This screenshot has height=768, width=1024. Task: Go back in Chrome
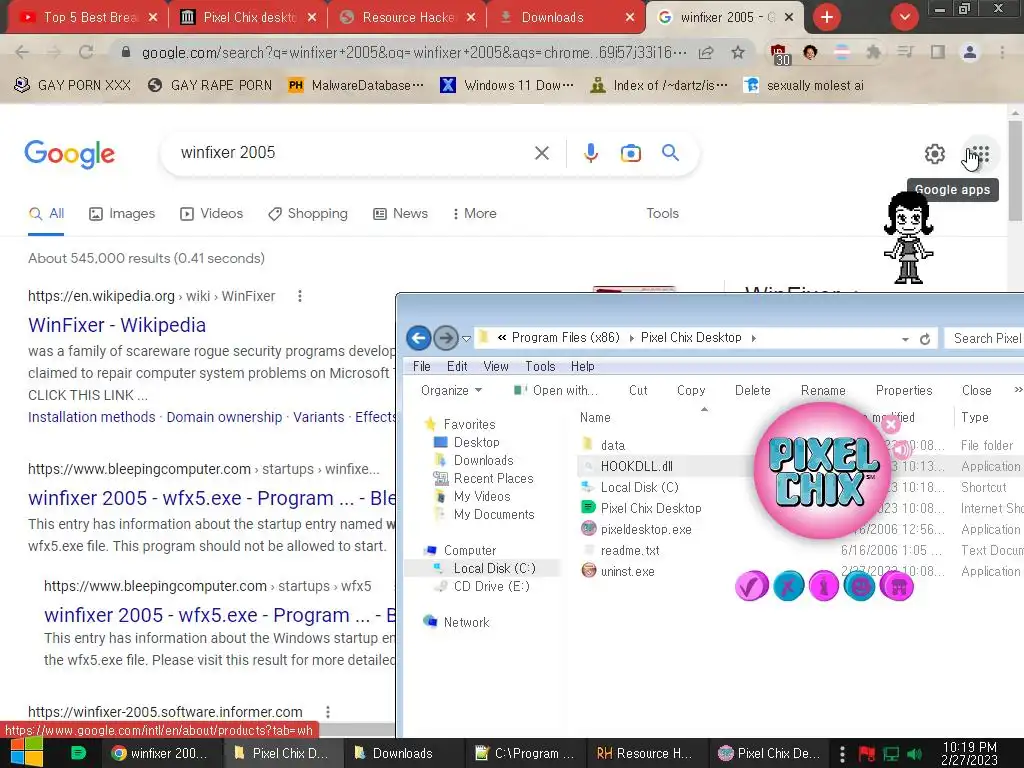point(22,52)
